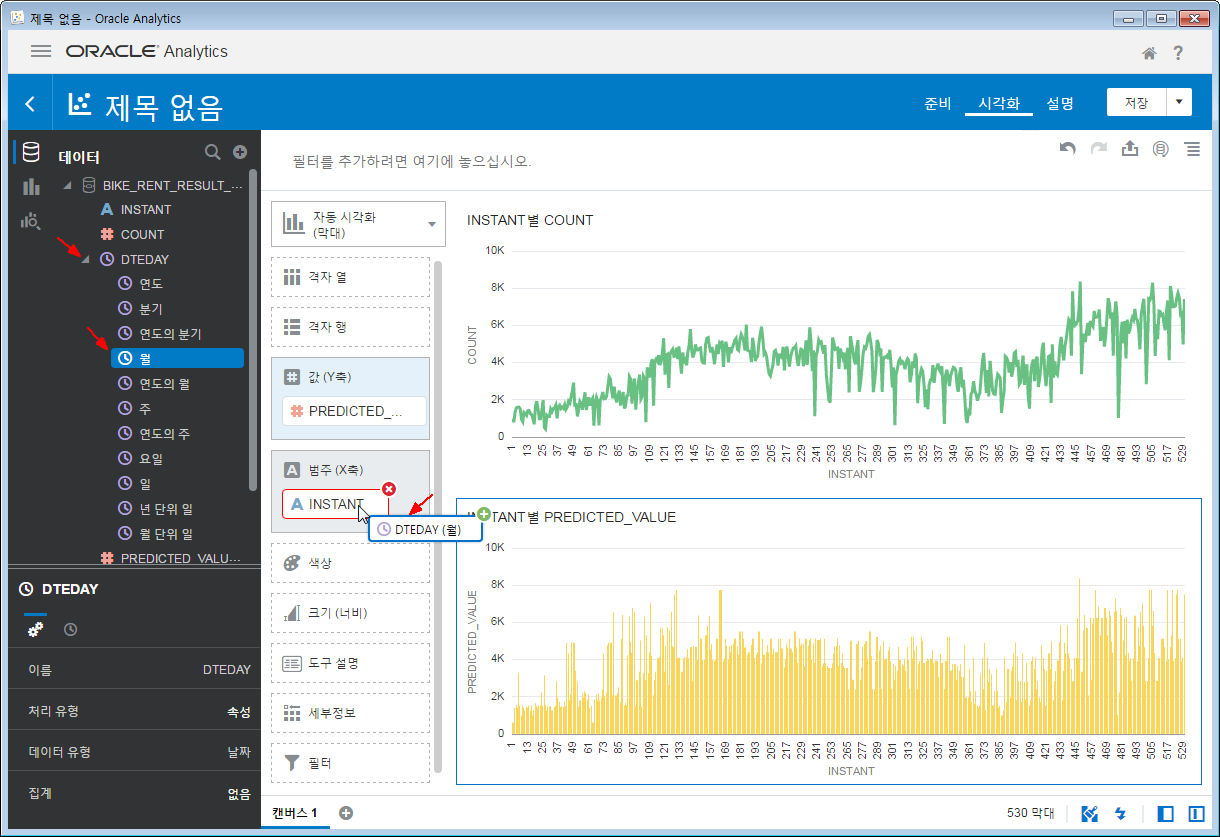Select the 월 date level
This screenshot has width=1220, height=837.
[178, 358]
